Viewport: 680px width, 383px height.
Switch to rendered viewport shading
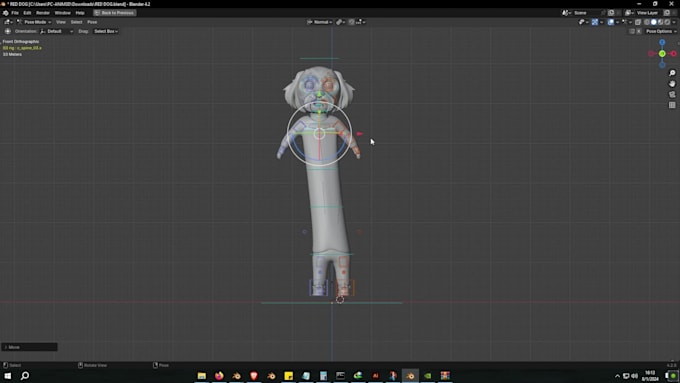click(x=667, y=22)
